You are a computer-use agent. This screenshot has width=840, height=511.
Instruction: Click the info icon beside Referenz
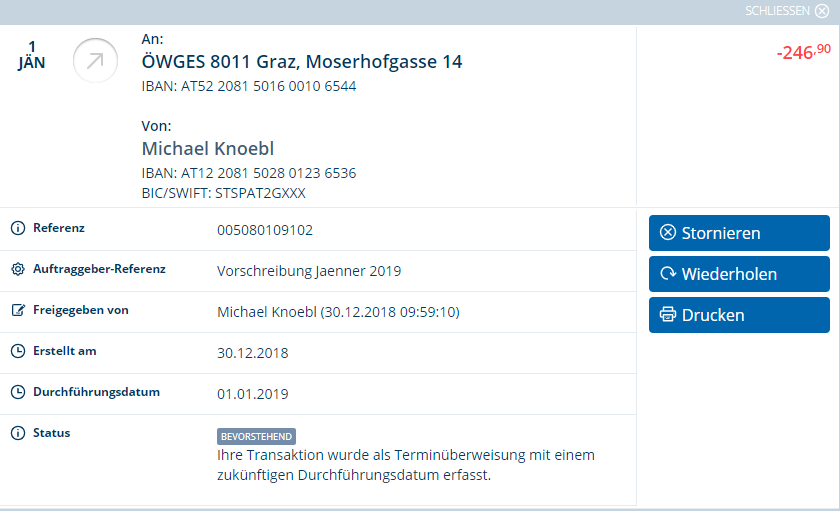(x=18, y=228)
